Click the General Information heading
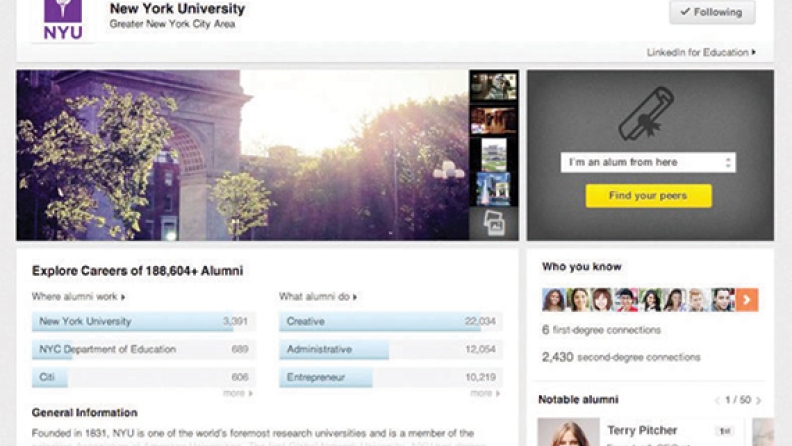The height and width of the screenshot is (446, 792). pyautogui.click(x=84, y=413)
